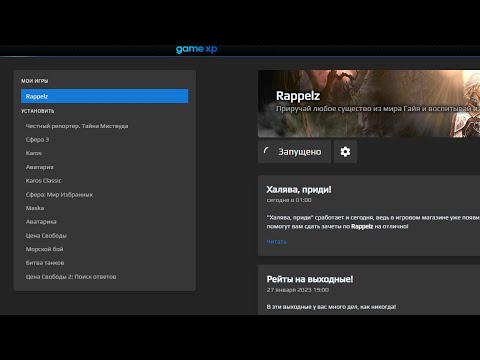The width and height of the screenshot is (480, 360).
Task: Select Аватарика in the game list
Action: click(x=41, y=222)
